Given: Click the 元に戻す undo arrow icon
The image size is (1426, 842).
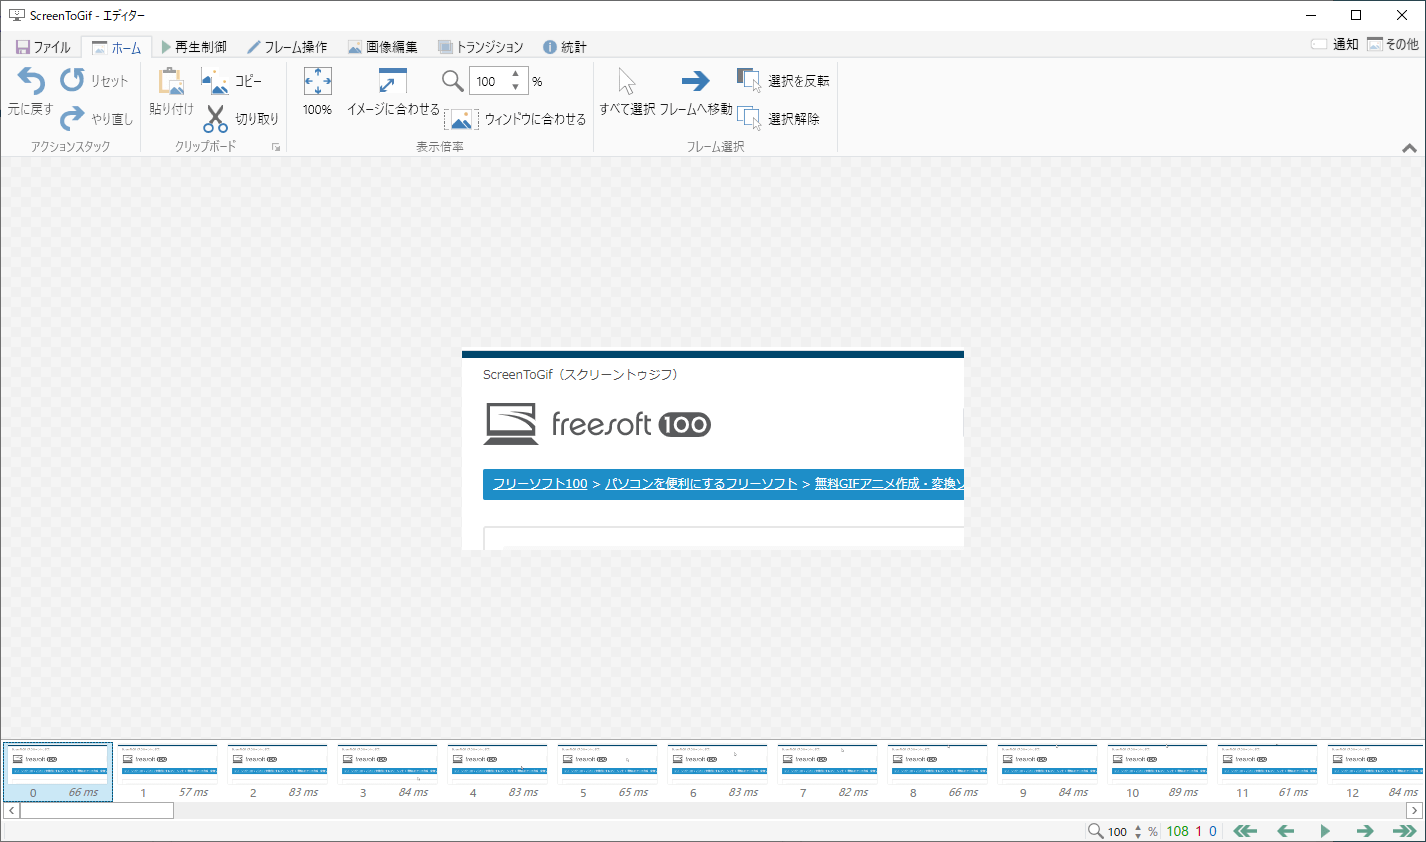Looking at the screenshot, I should [x=31, y=81].
